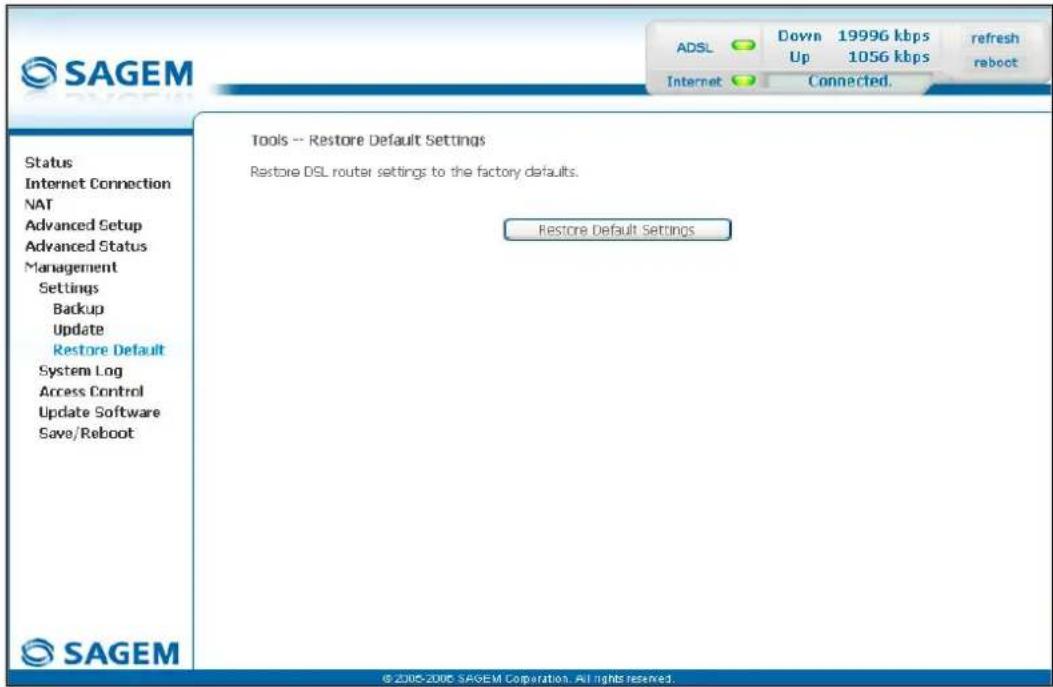Click the reboot link in header
This screenshot has width=1053, height=687.
tap(995, 62)
